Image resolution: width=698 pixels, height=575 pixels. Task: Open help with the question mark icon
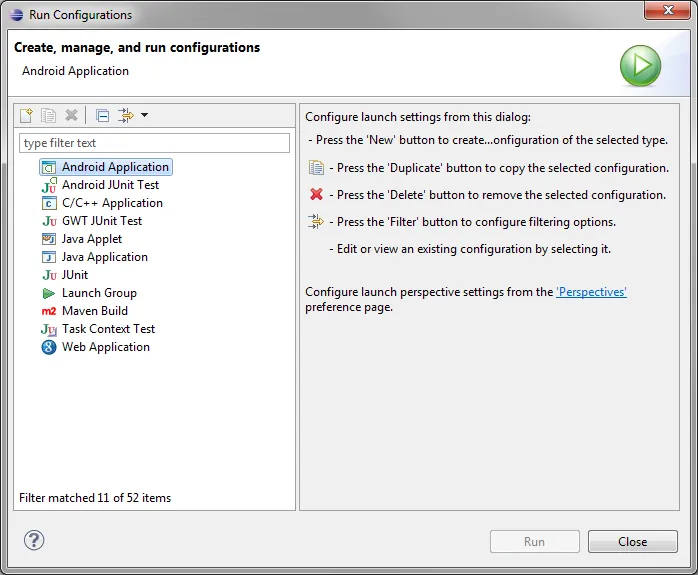point(34,540)
